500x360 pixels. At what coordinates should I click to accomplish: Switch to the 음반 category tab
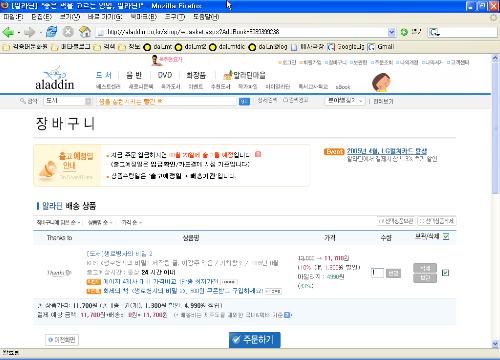coord(134,75)
